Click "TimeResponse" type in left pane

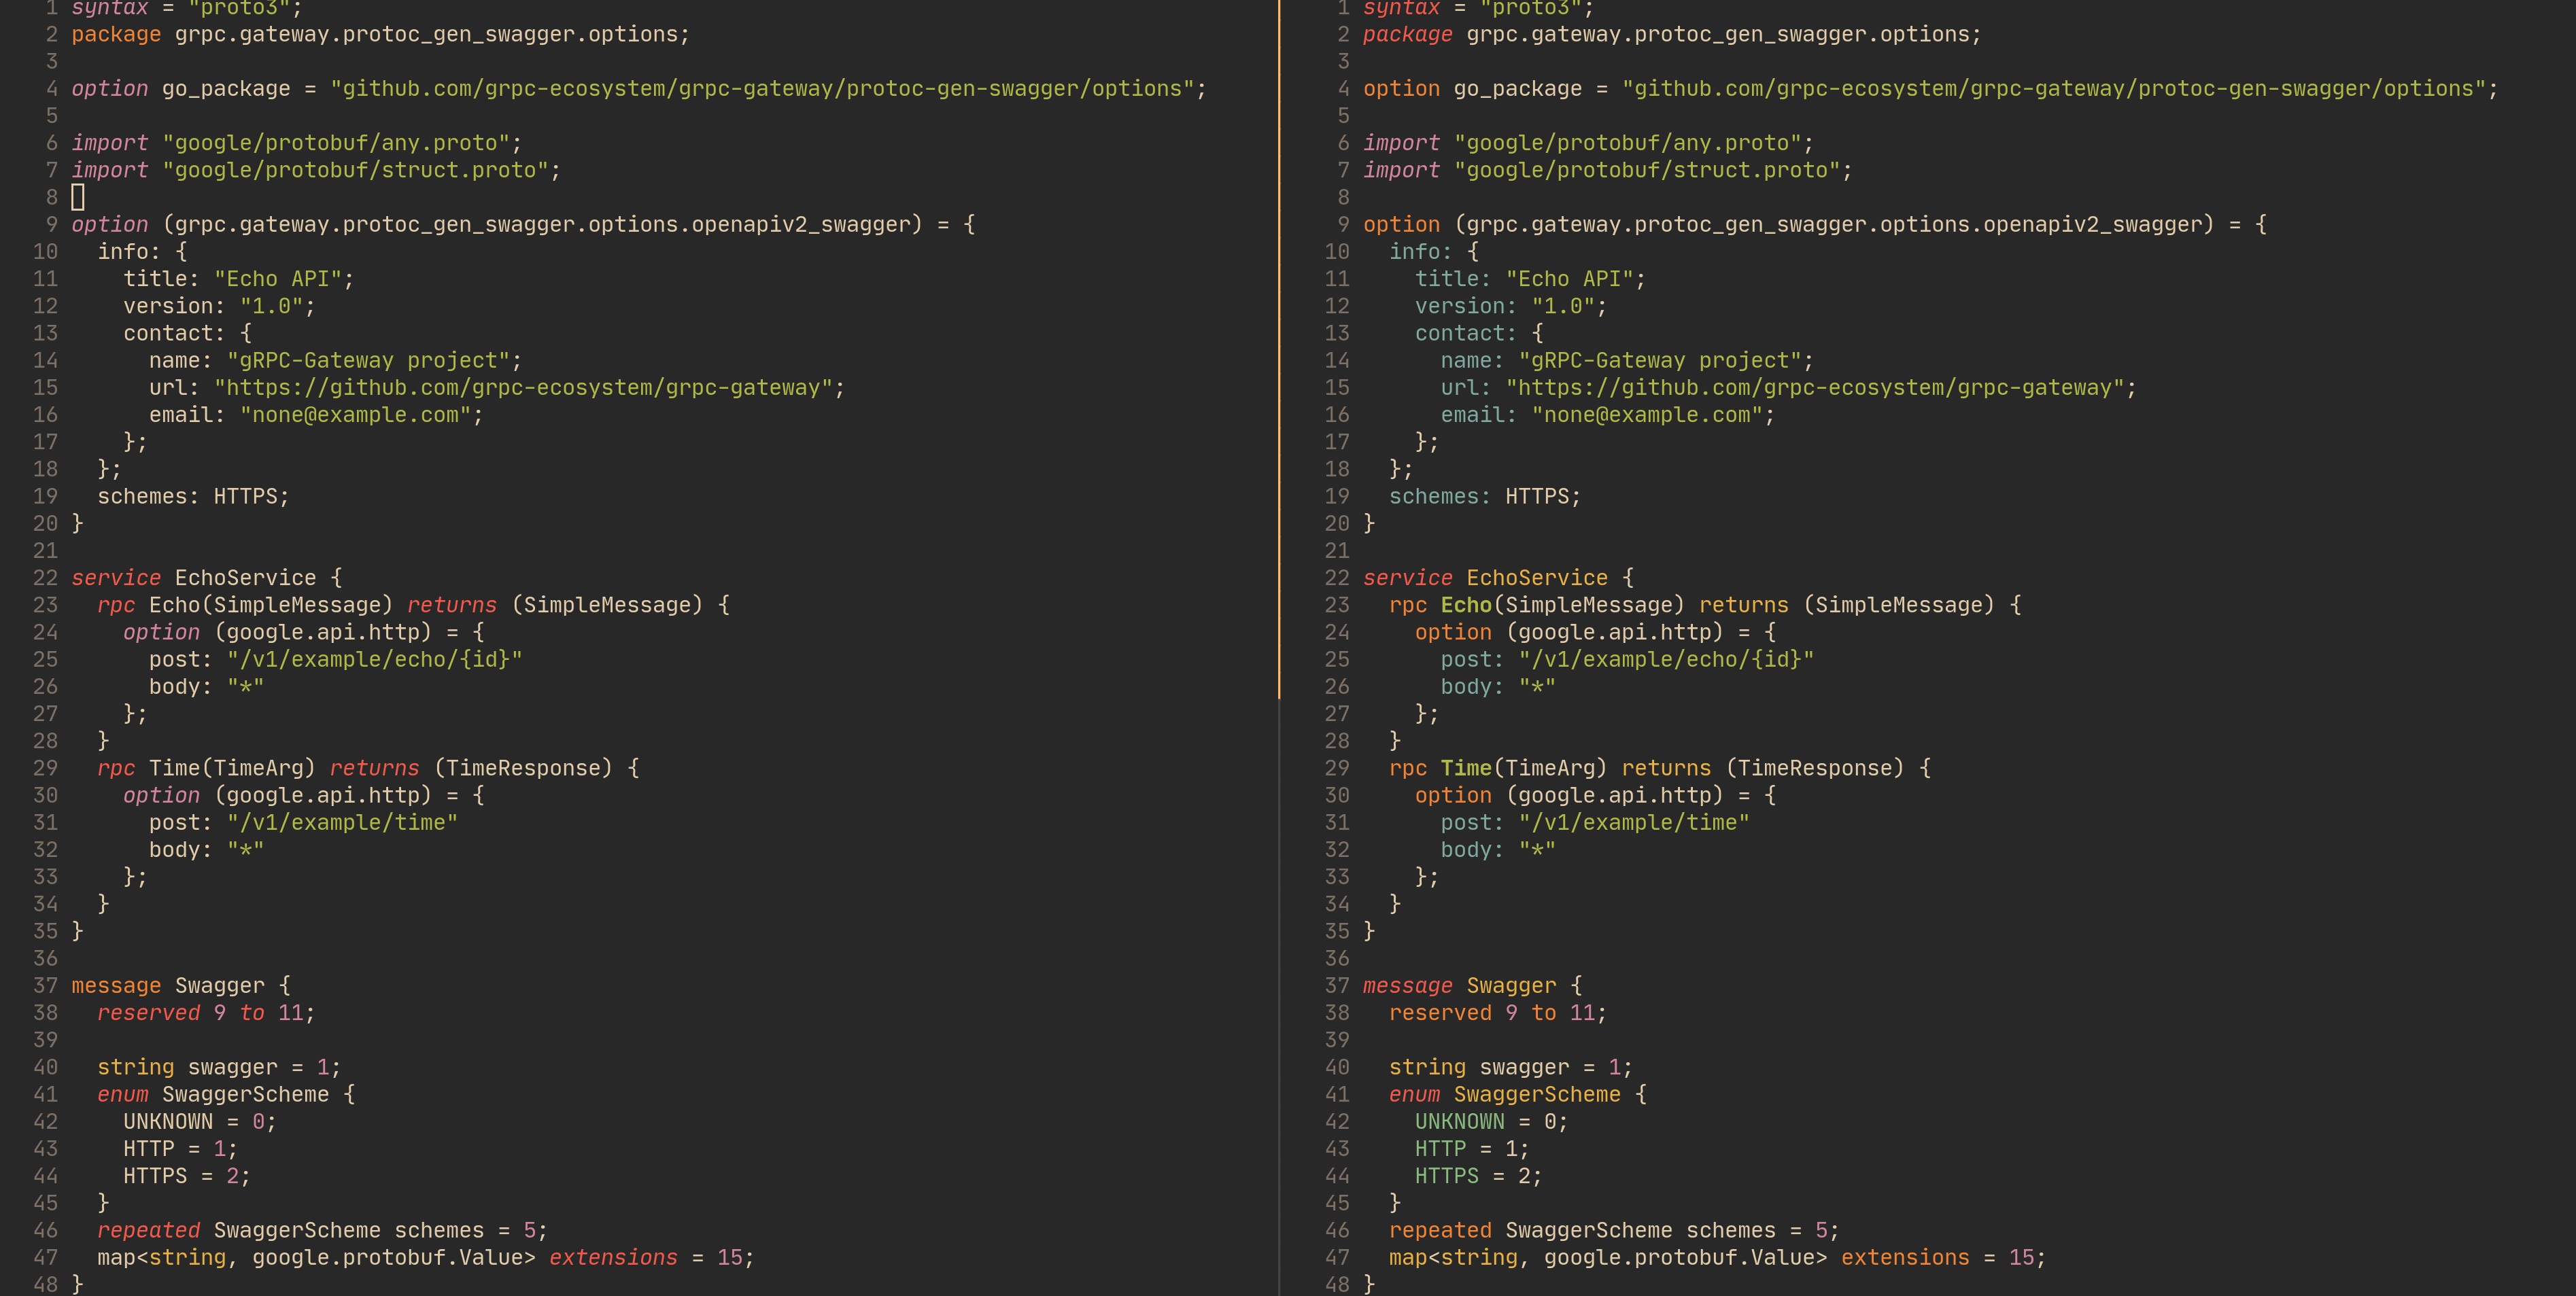[x=523, y=768]
